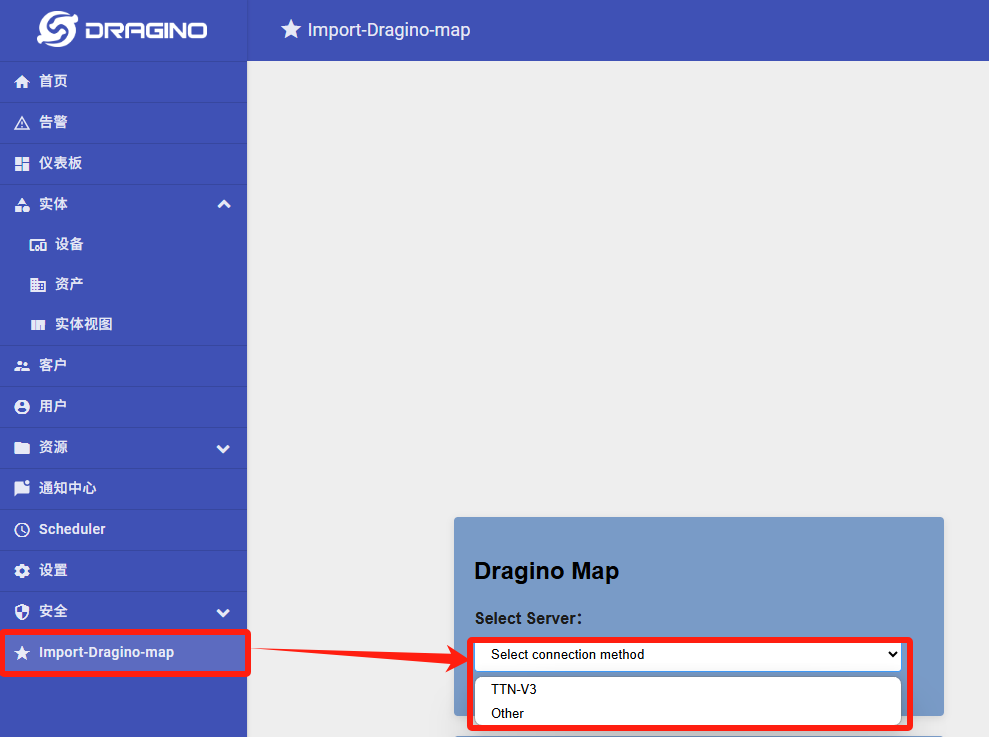Open the Import-Dragino-map sidebar item
989x737 pixels.
tap(124, 653)
